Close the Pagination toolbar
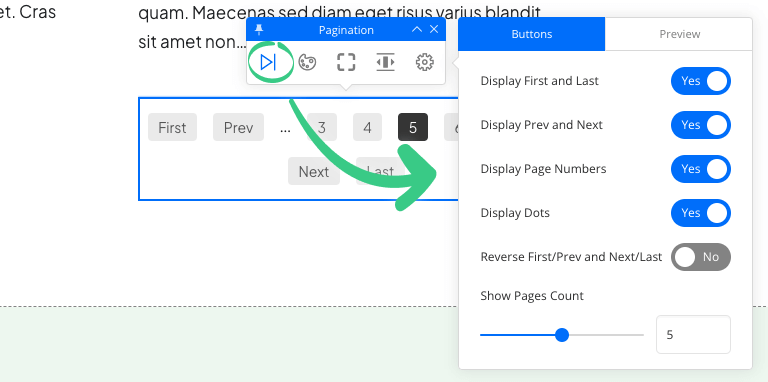Viewport: 768px width, 382px height. pos(434,29)
